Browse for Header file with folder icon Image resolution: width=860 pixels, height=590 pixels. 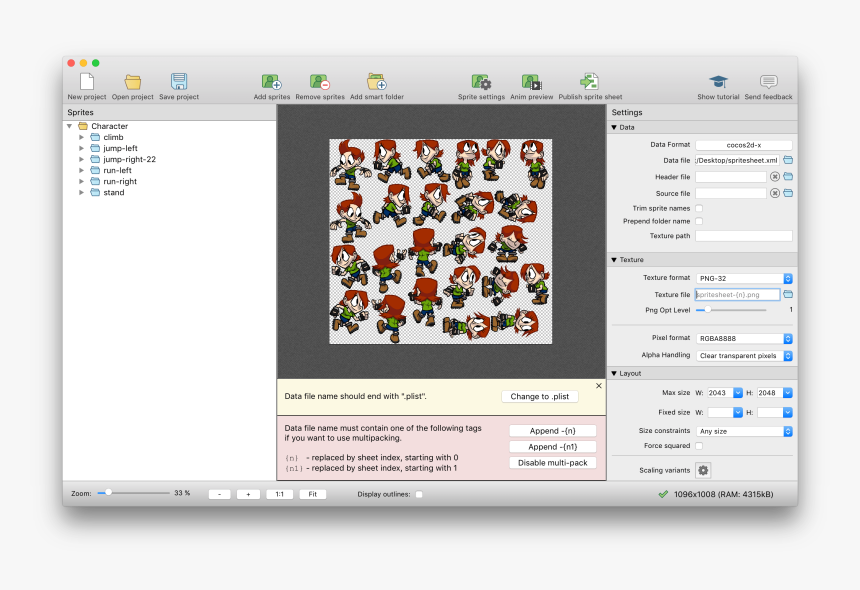coord(788,177)
